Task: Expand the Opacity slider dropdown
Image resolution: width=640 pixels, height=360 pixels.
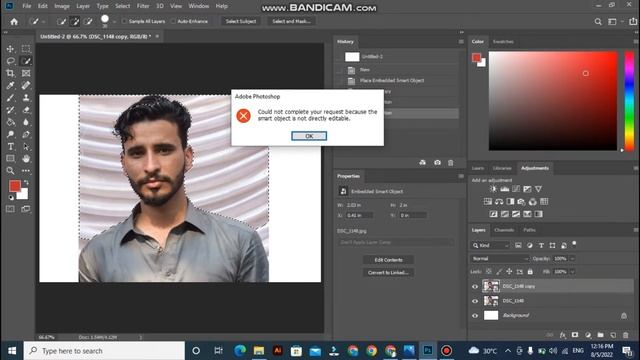Action: (572, 259)
